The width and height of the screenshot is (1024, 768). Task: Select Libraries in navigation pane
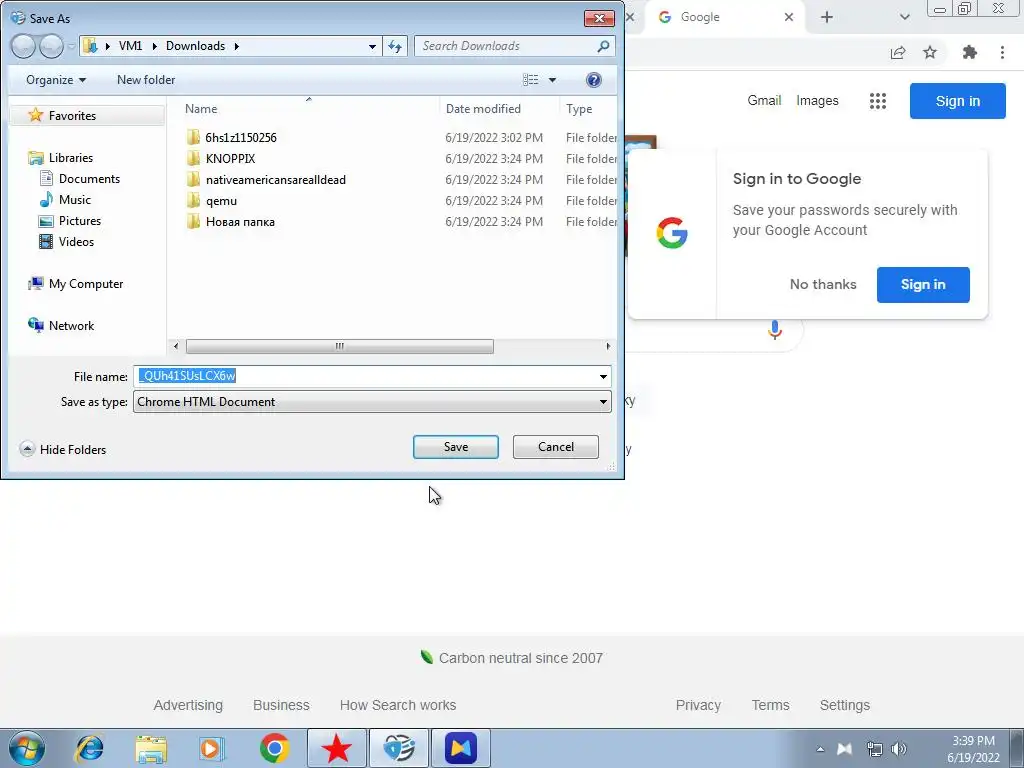click(71, 157)
